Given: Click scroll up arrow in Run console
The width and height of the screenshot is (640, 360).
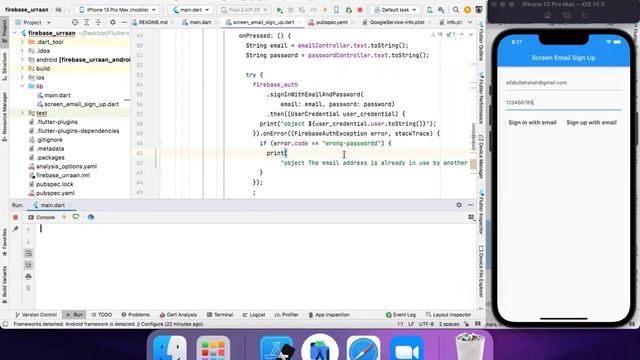Looking at the screenshot, I should [28, 230].
